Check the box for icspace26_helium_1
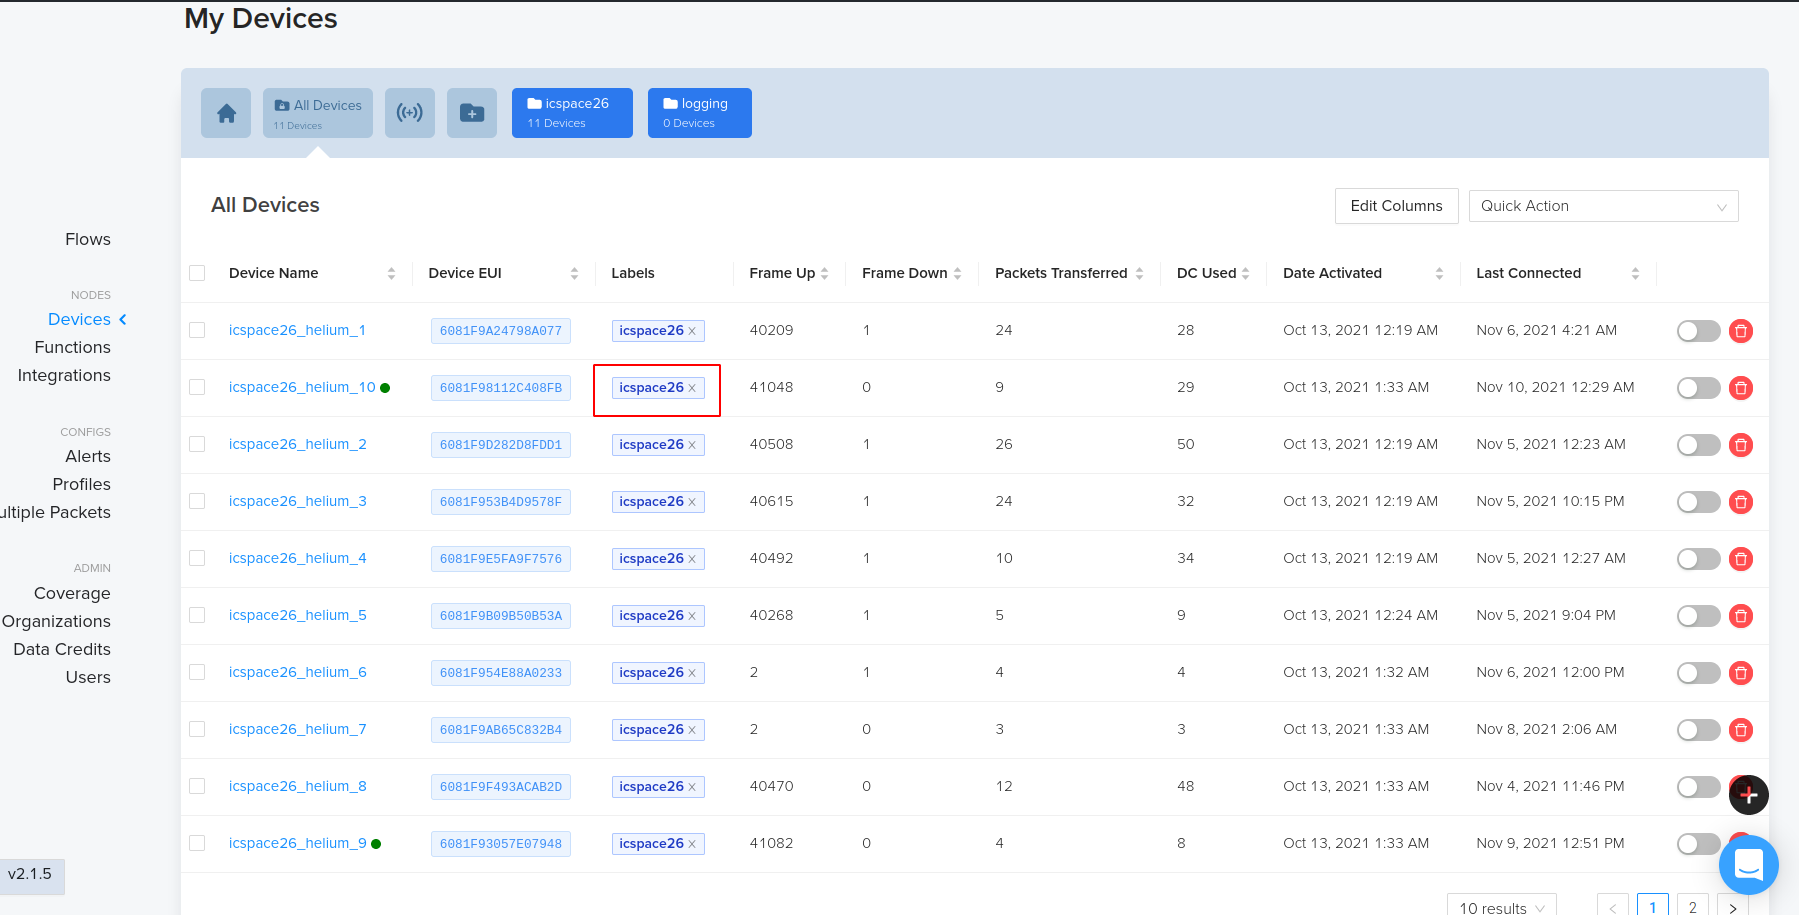This screenshot has width=1799, height=915. pos(197,330)
